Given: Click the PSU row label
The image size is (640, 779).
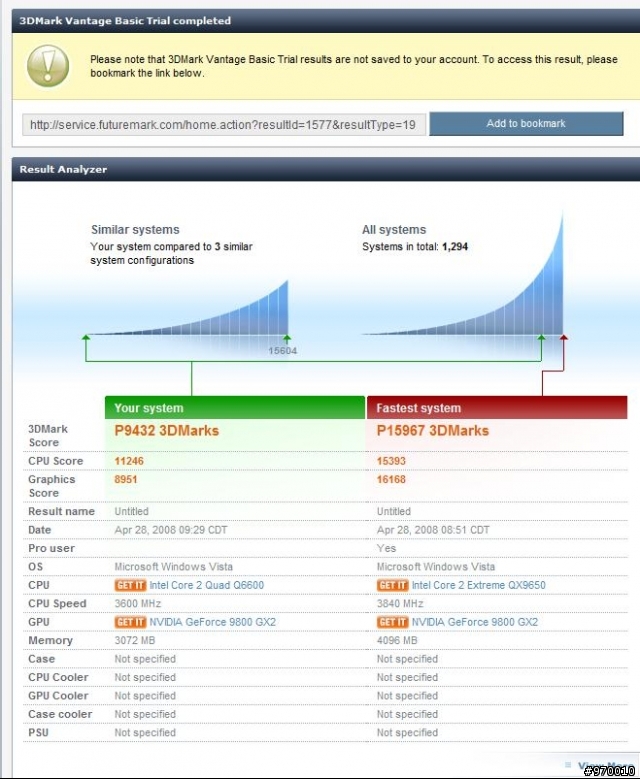Looking at the screenshot, I should point(38,732).
